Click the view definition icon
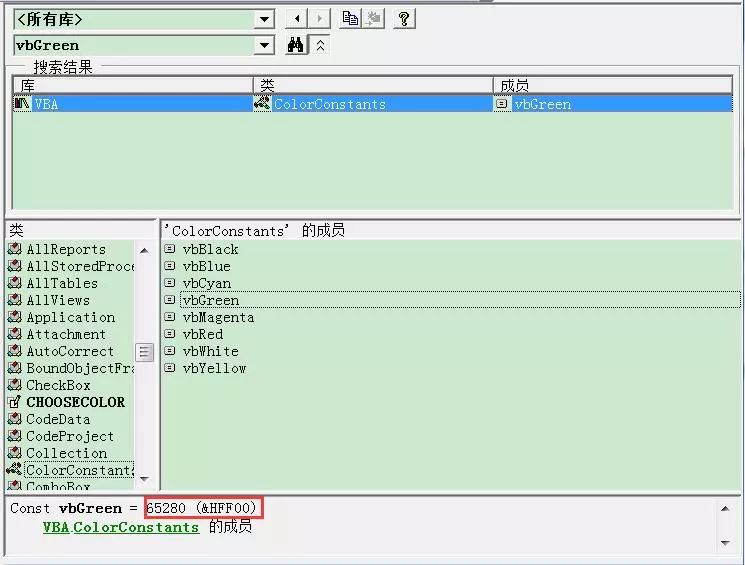Viewport: 745px width, 565px height. point(373,19)
